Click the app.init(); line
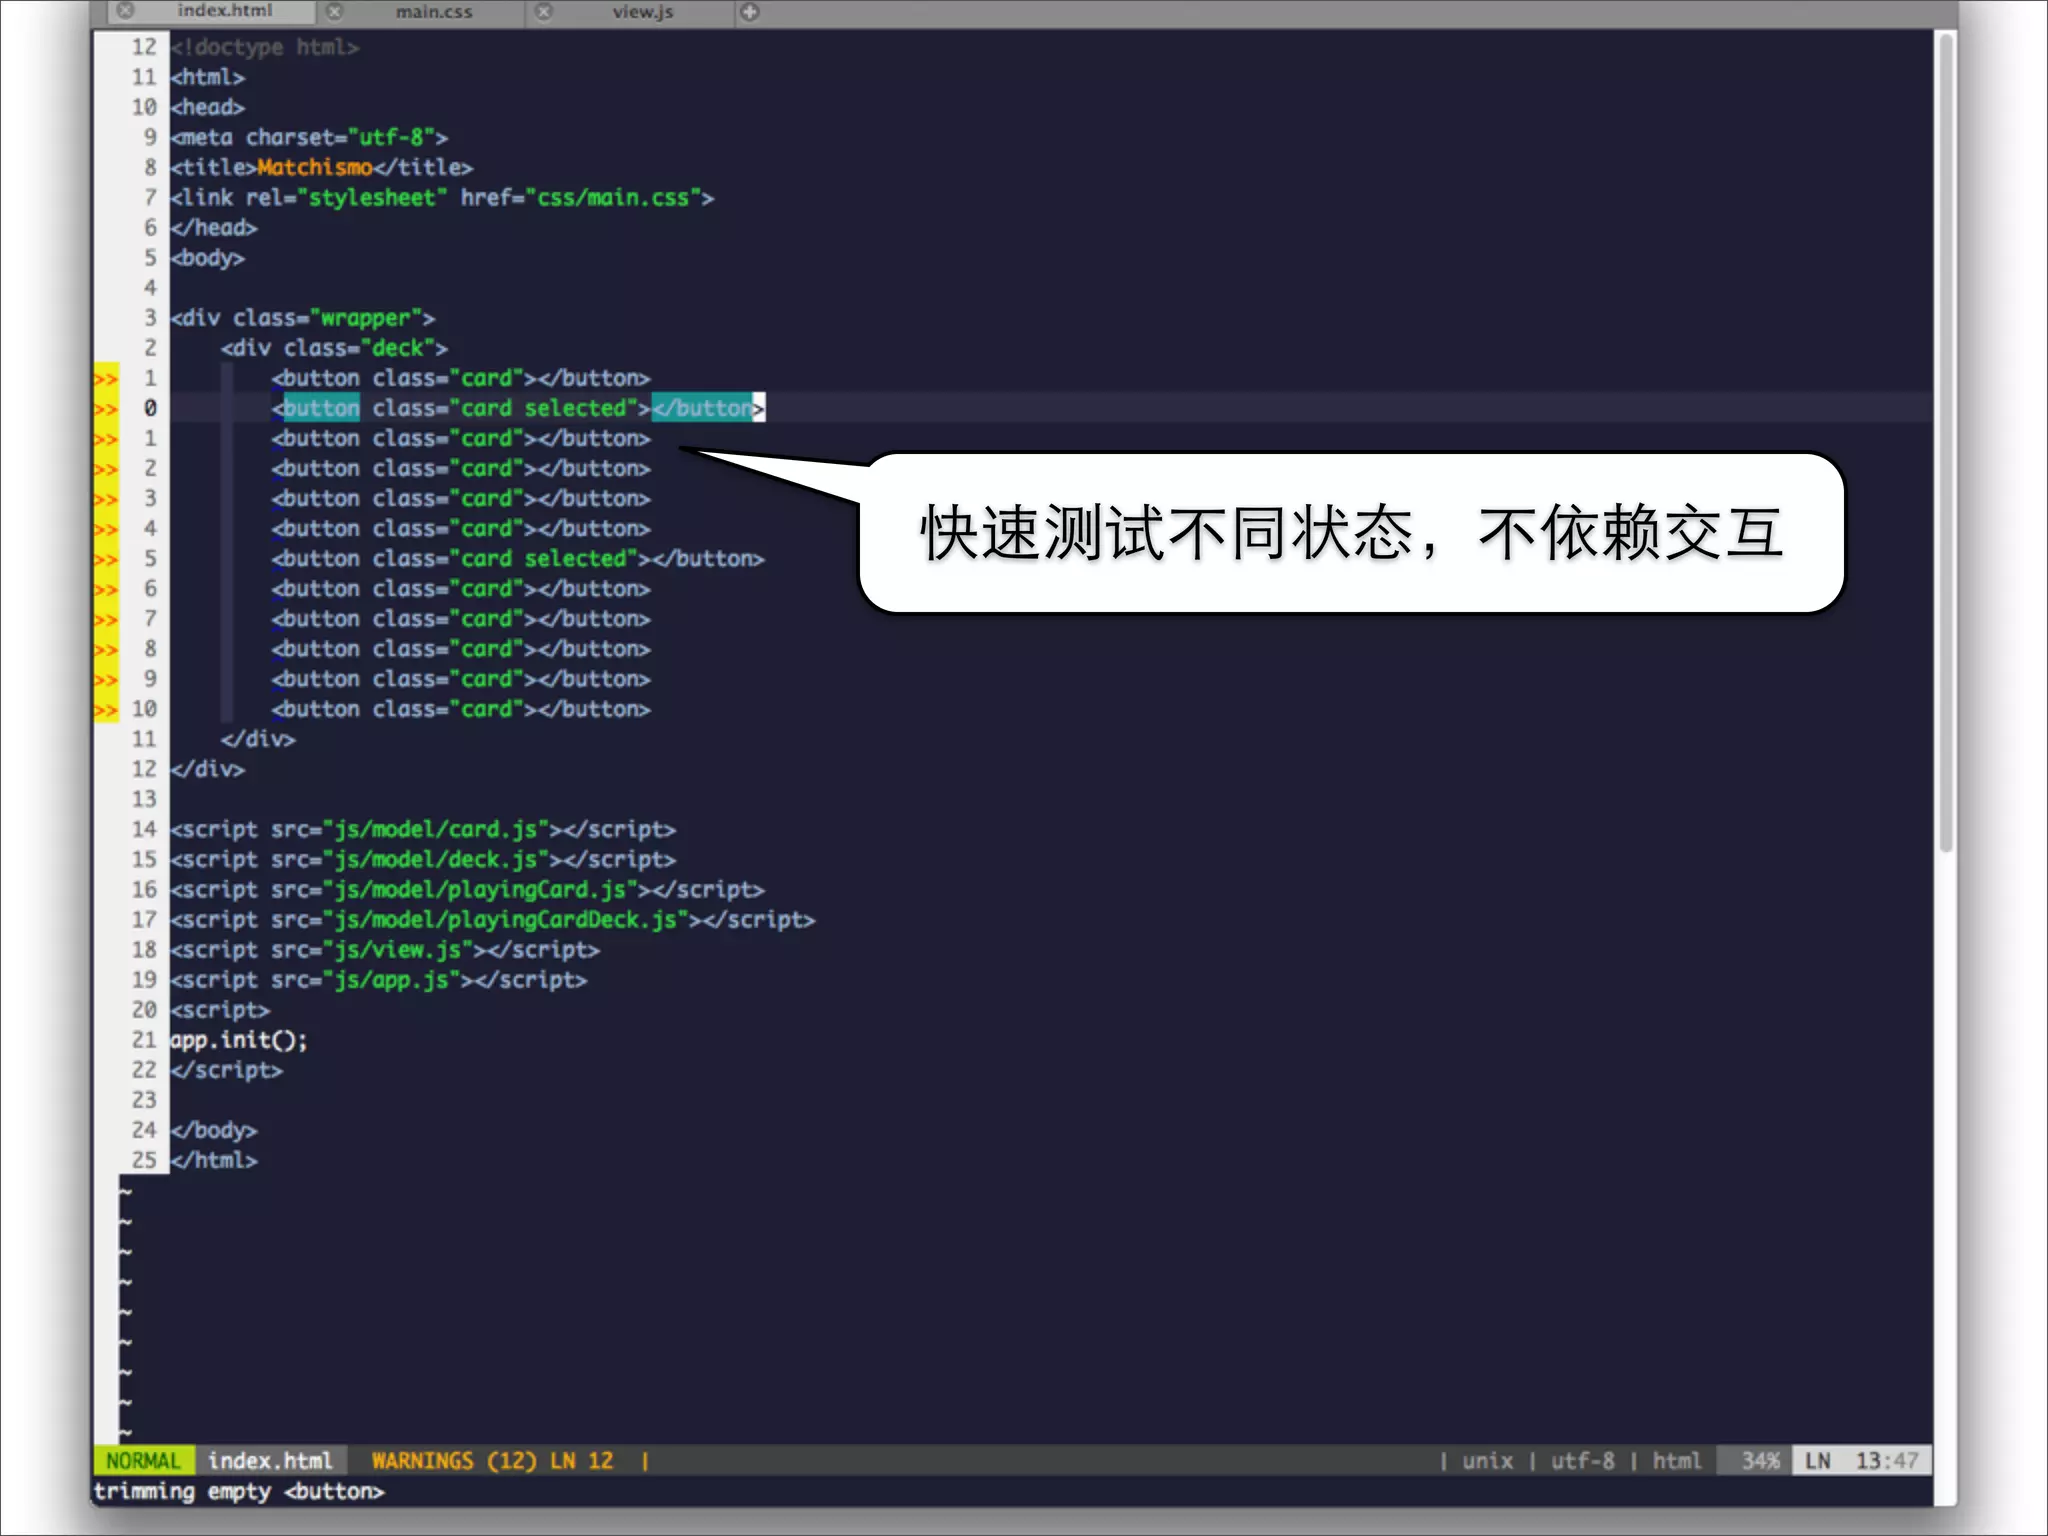2048x1536 pixels. pyautogui.click(x=239, y=1040)
